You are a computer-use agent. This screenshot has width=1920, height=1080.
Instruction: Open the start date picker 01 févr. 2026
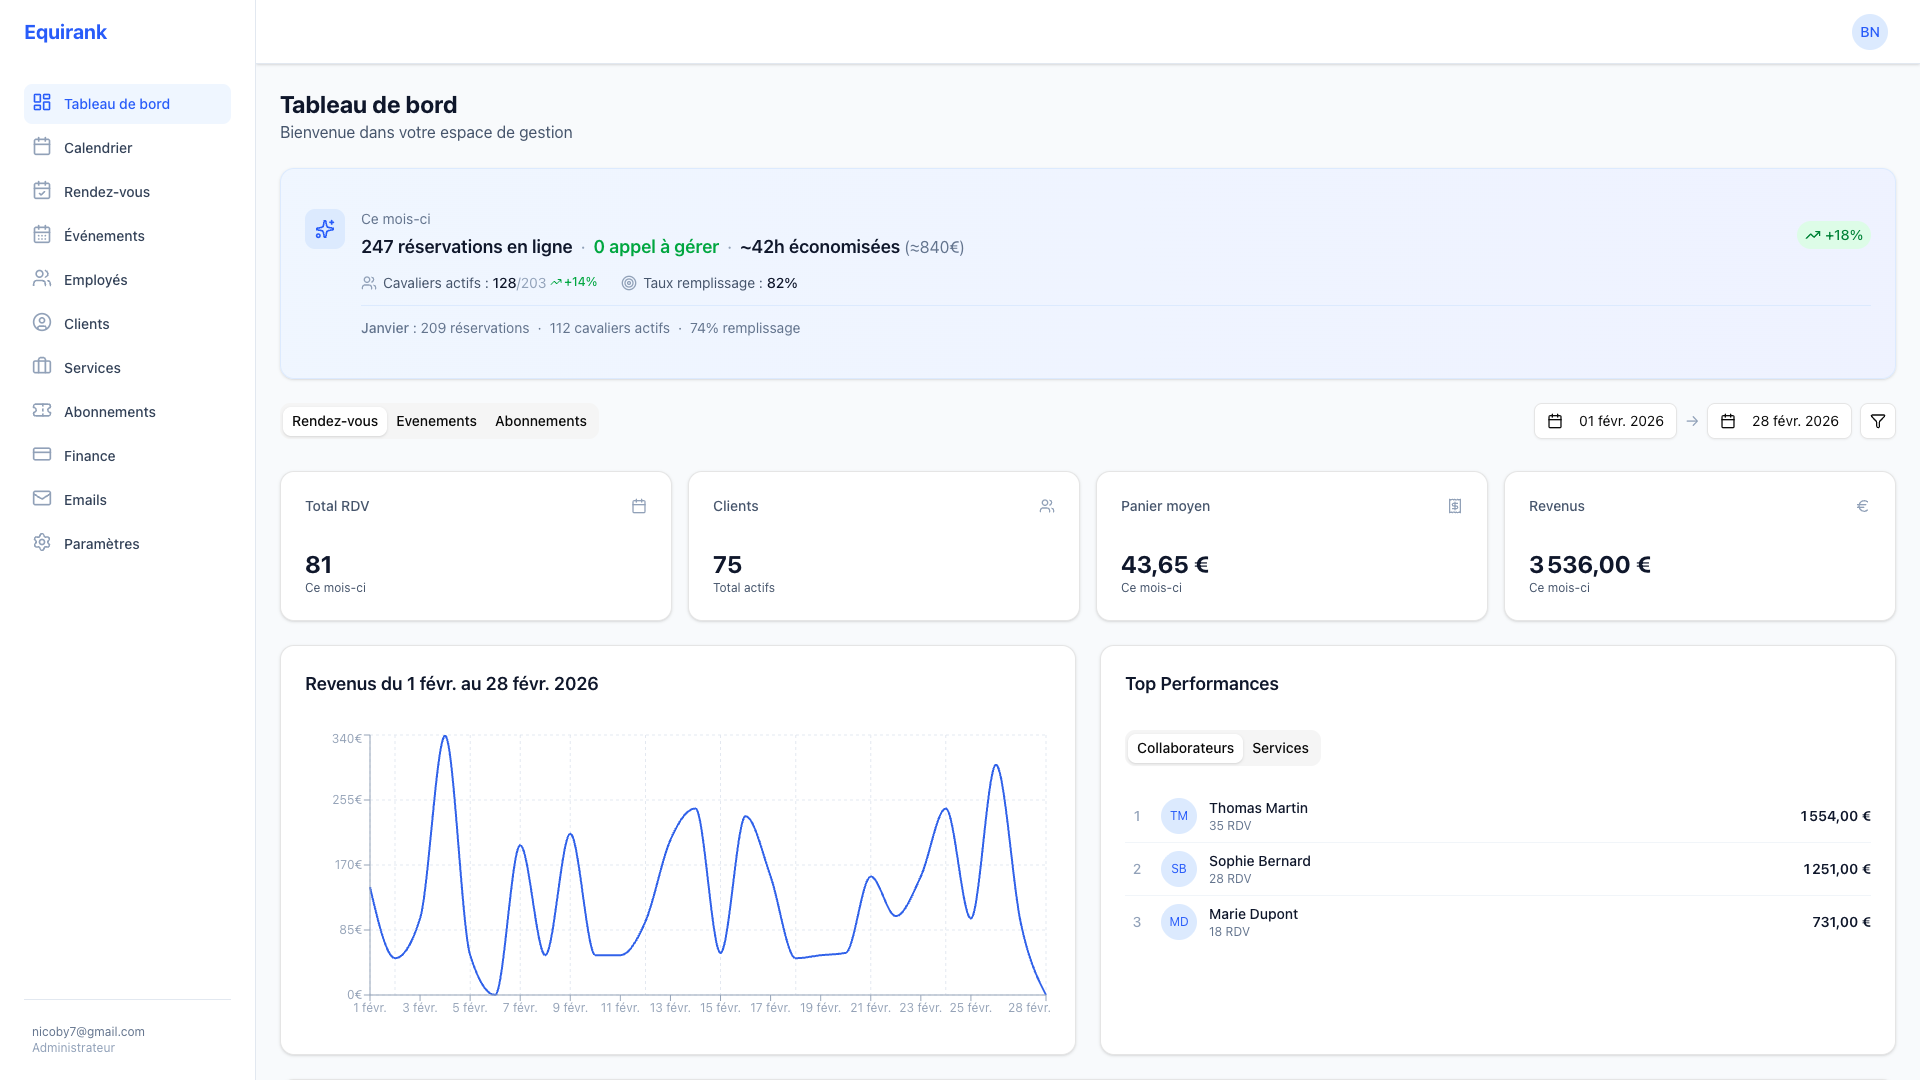[1605, 421]
